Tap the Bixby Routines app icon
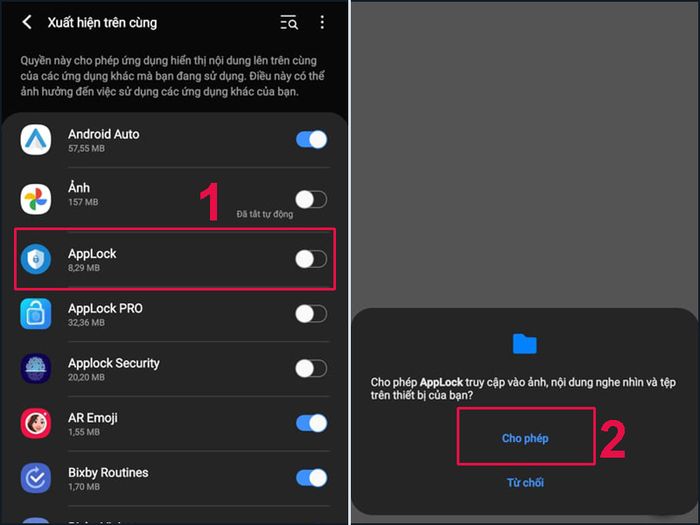 point(36,478)
